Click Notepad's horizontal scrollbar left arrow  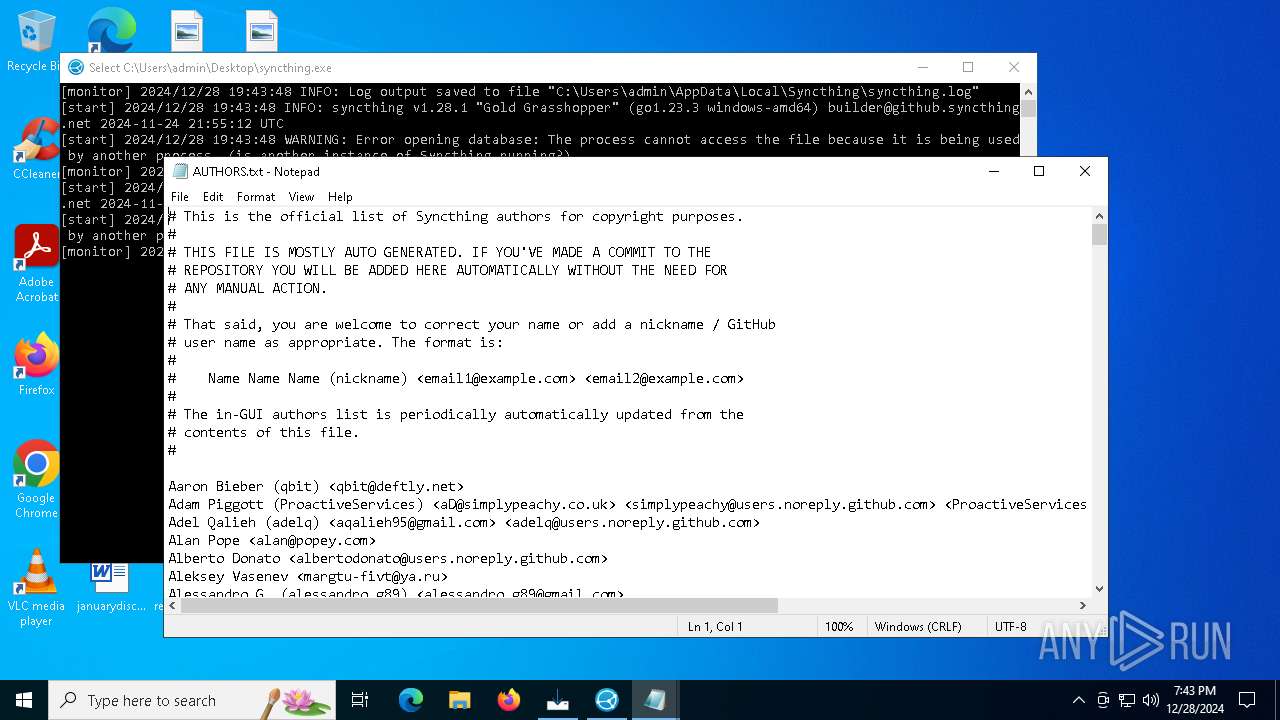pyautogui.click(x=172, y=605)
